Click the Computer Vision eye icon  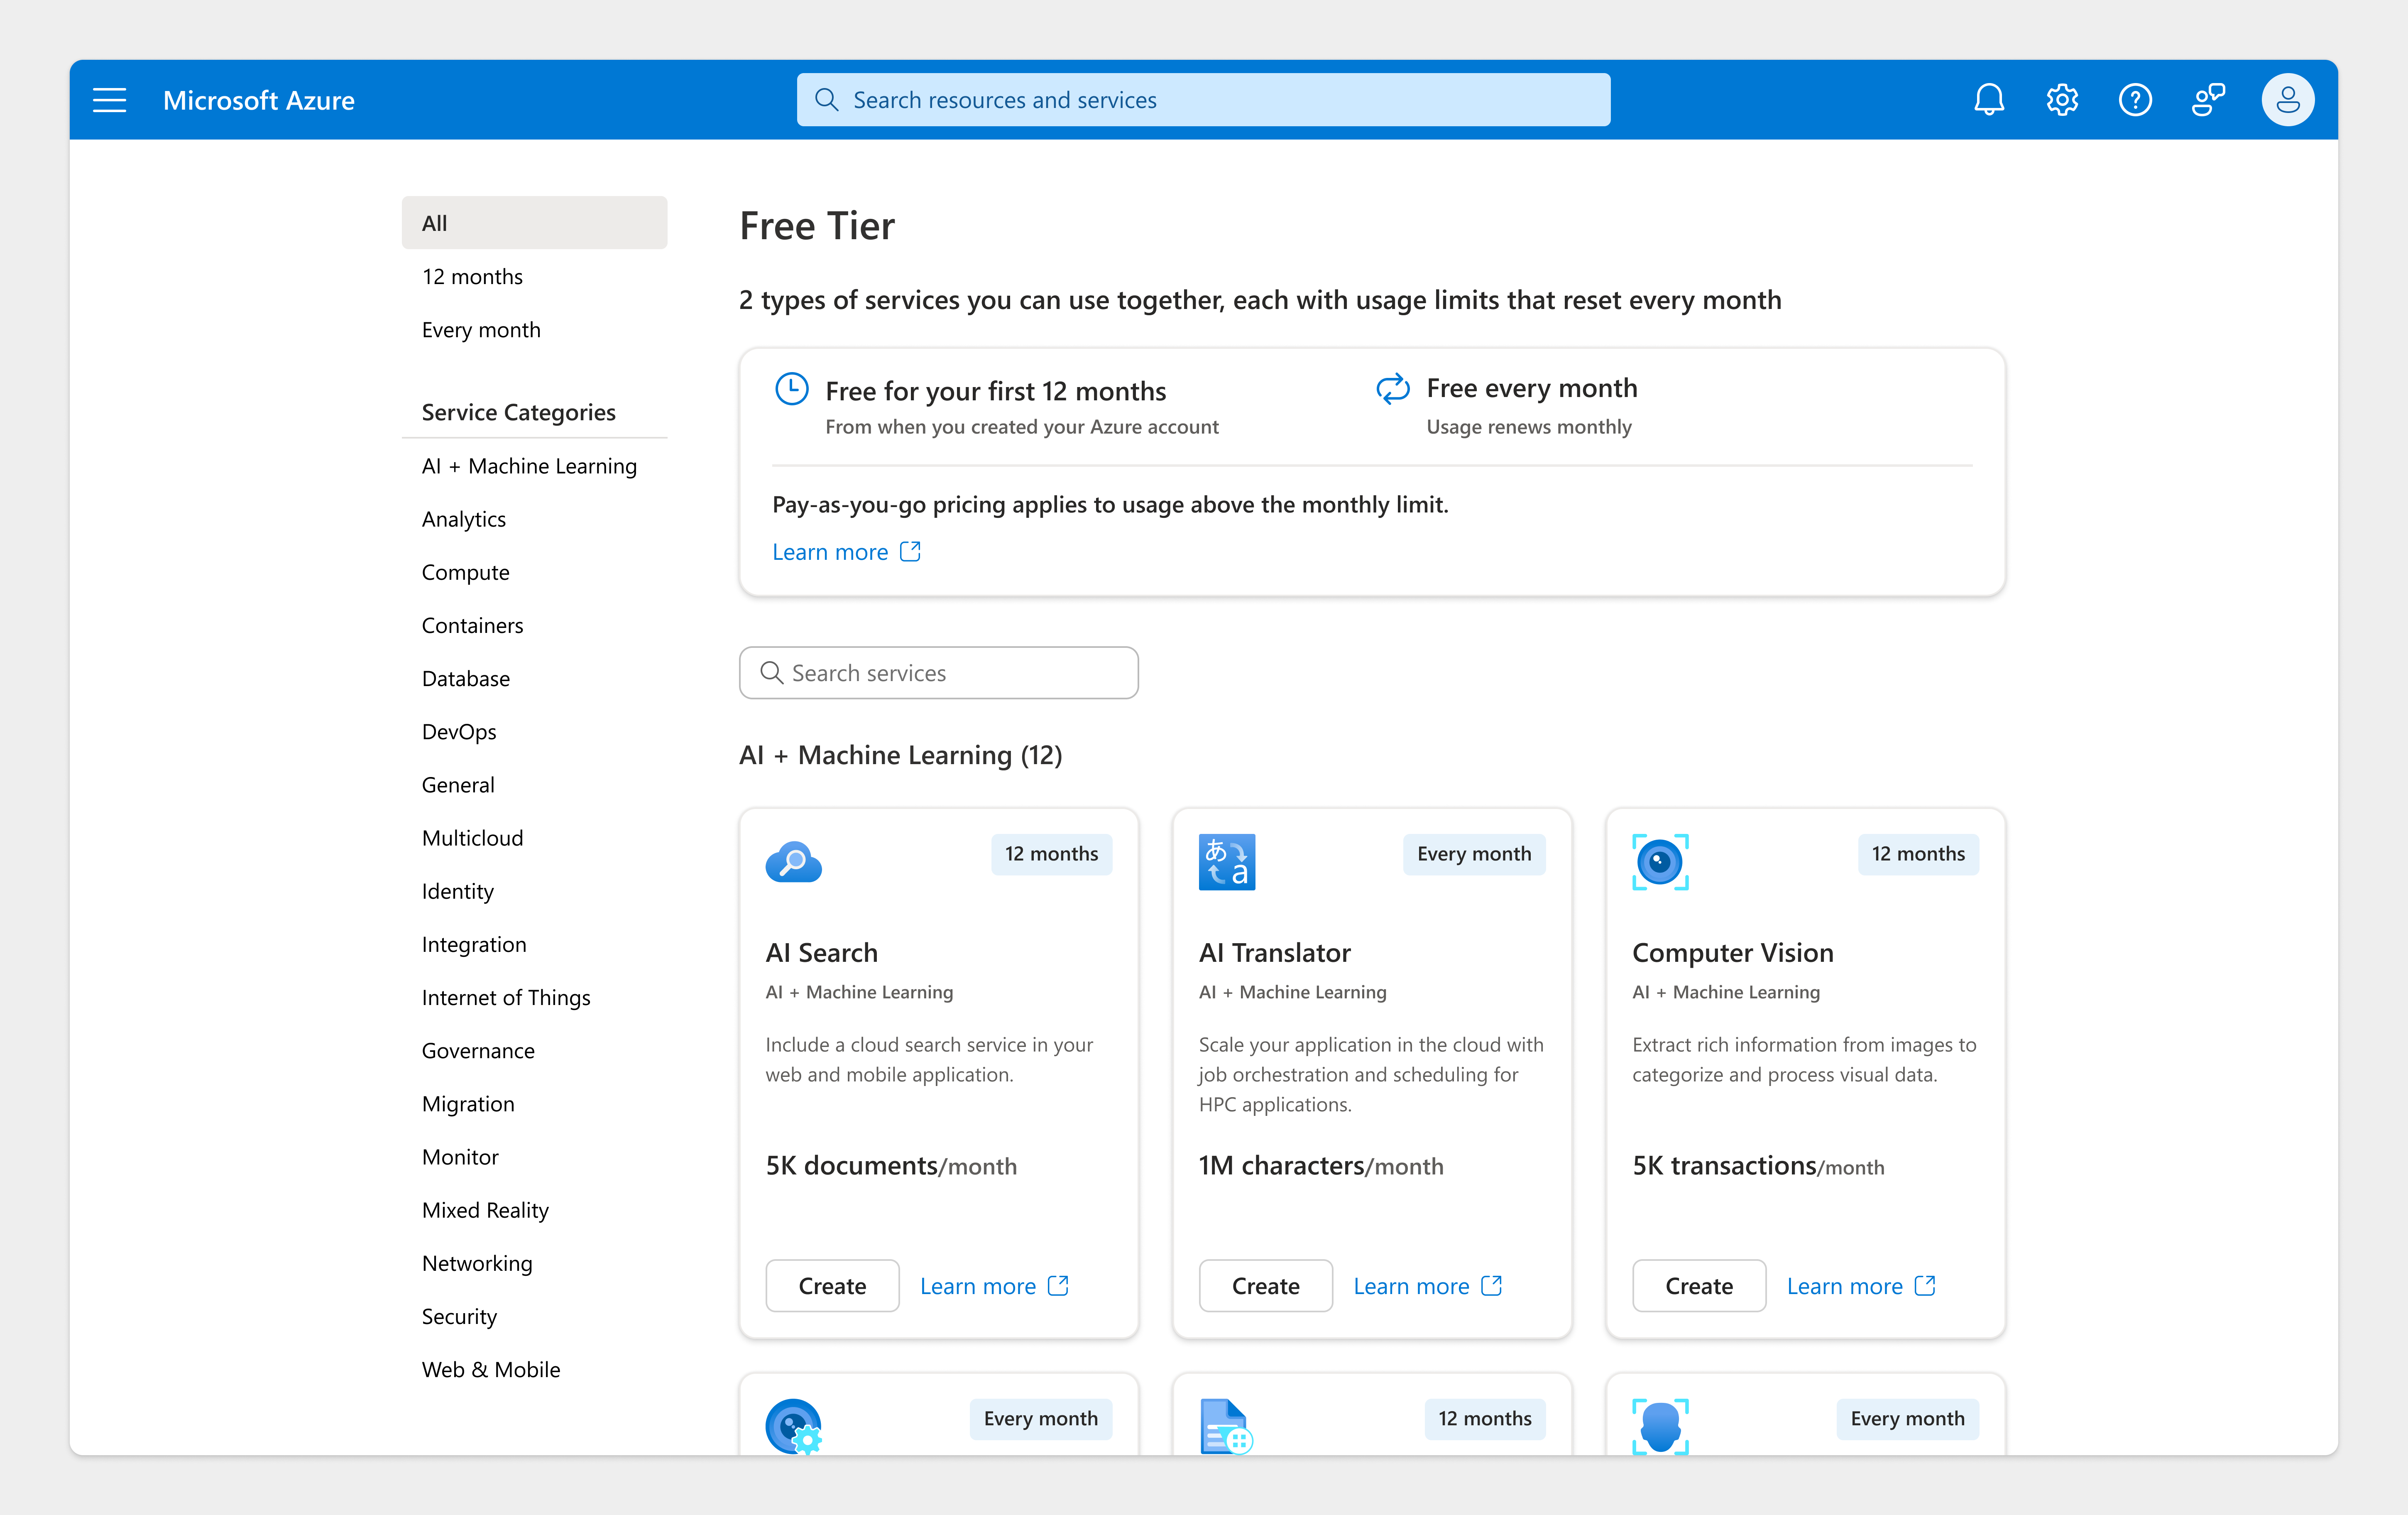pyautogui.click(x=1660, y=862)
